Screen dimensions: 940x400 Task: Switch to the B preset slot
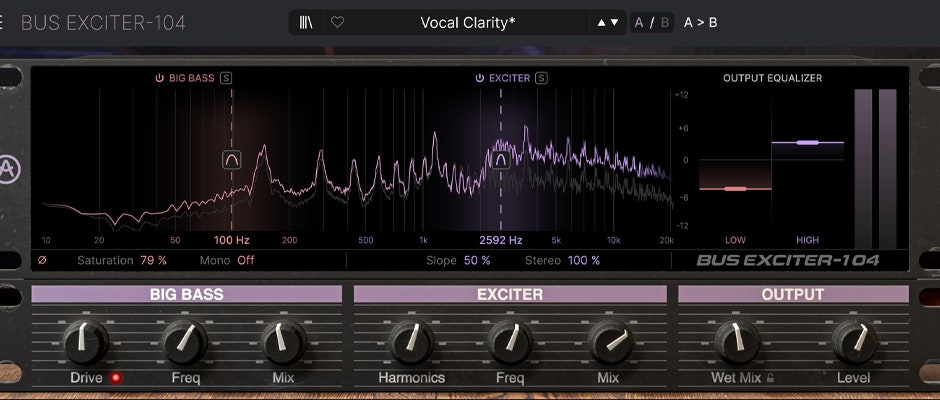(664, 22)
